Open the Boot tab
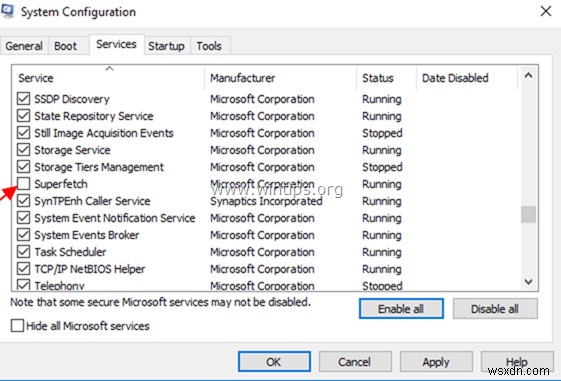The height and width of the screenshot is (381, 561). tap(65, 46)
